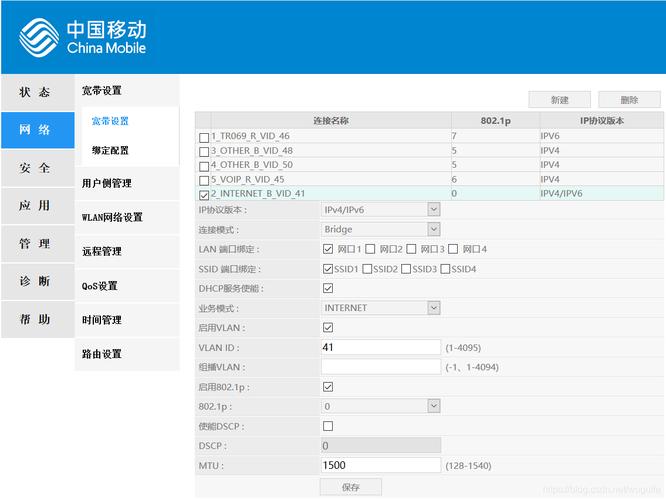Click the 802.1p column header

coord(496,121)
